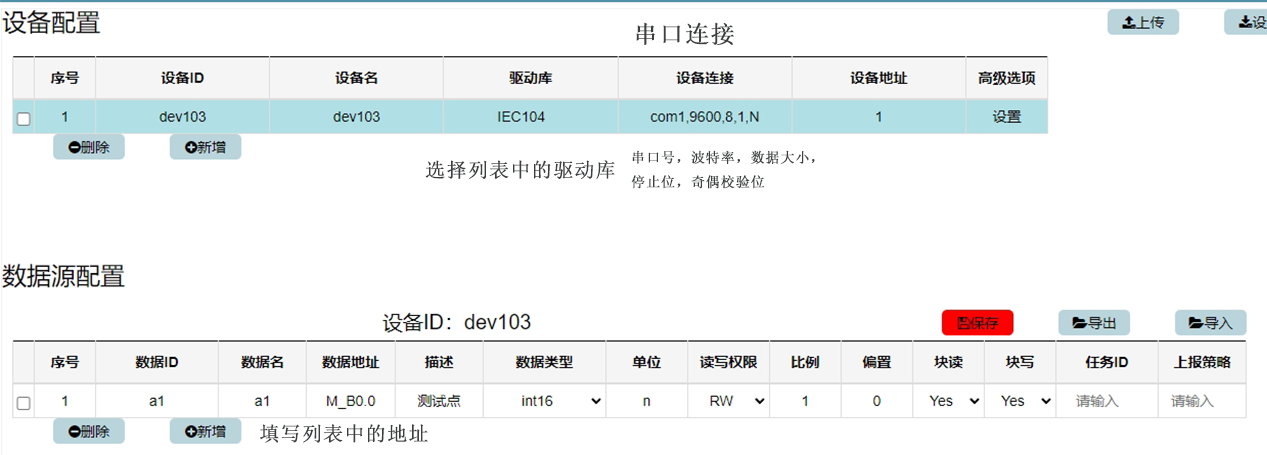The height and width of the screenshot is (455, 1267).
Task: Open advanced options via 设置 link
Action: click(x=1006, y=117)
